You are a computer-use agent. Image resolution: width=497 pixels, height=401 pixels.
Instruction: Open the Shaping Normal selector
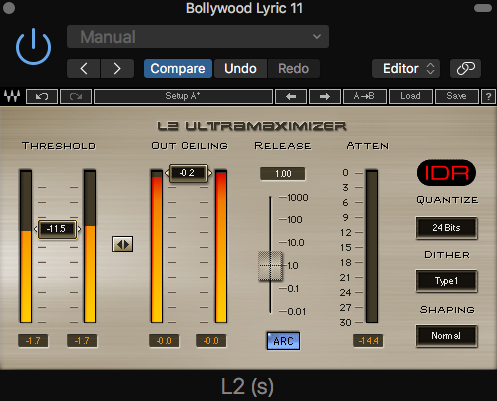(446, 336)
